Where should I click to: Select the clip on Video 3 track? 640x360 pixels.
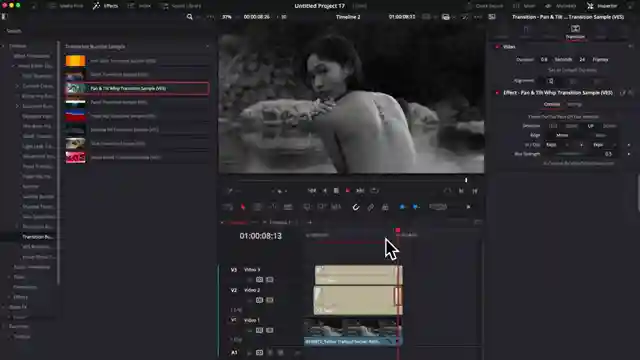[x=358, y=275]
